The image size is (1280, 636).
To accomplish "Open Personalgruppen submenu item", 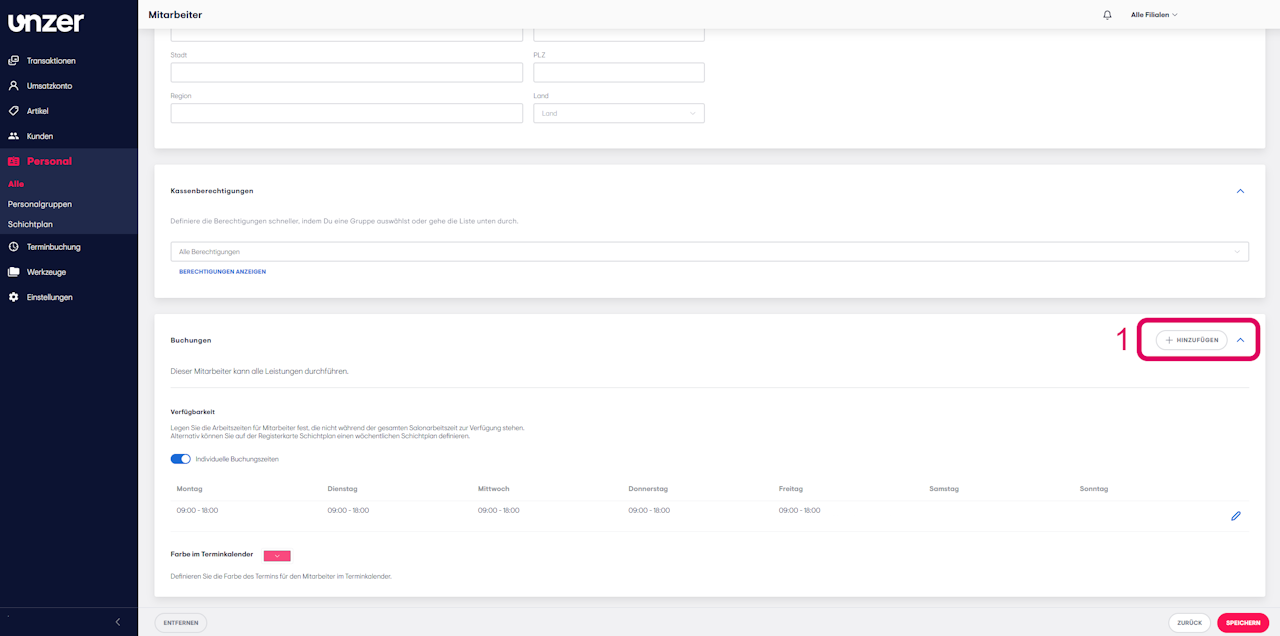I will tap(40, 204).
